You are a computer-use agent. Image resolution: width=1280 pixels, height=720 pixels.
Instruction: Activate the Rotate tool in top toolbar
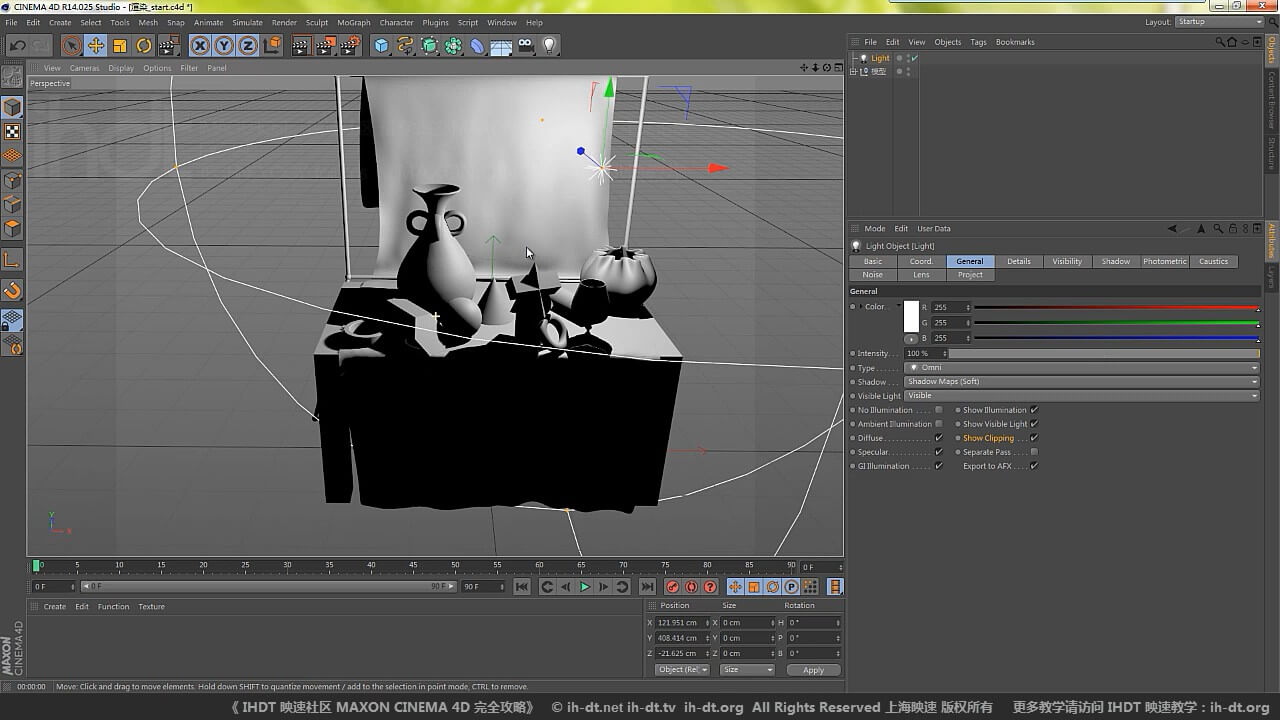click(x=144, y=45)
